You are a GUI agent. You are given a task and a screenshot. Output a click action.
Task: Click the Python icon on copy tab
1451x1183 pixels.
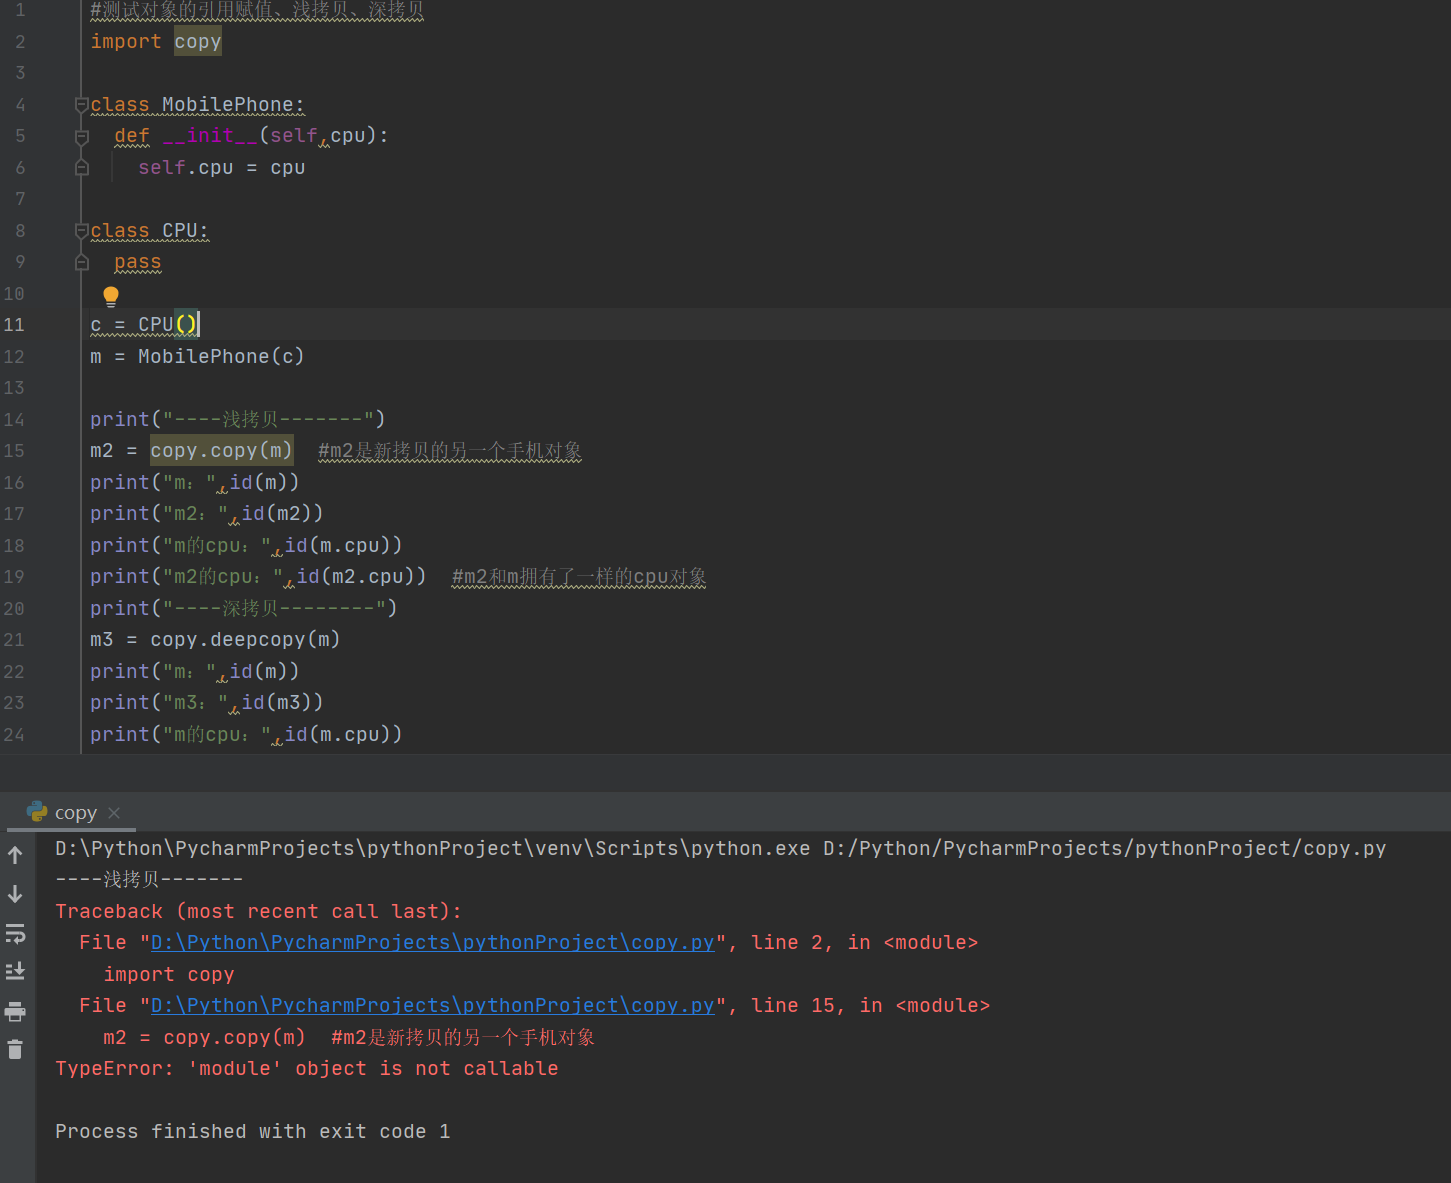[38, 812]
